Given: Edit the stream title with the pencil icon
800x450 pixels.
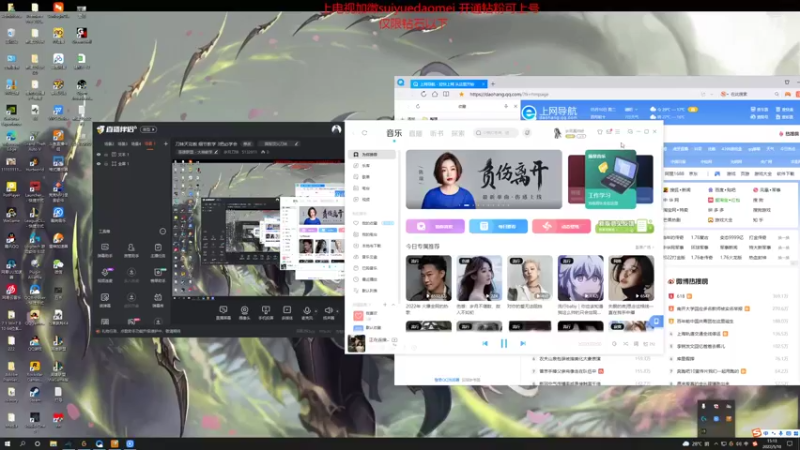Looking at the screenshot, I should point(297,144).
